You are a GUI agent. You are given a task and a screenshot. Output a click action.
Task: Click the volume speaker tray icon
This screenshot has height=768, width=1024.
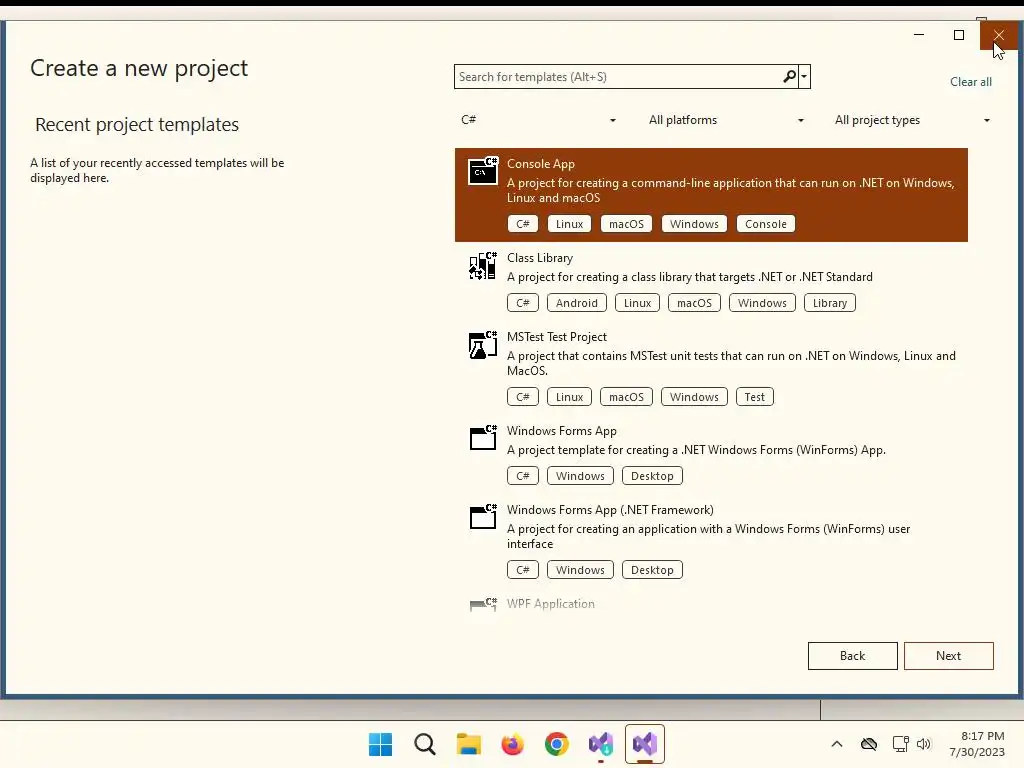pos(923,744)
